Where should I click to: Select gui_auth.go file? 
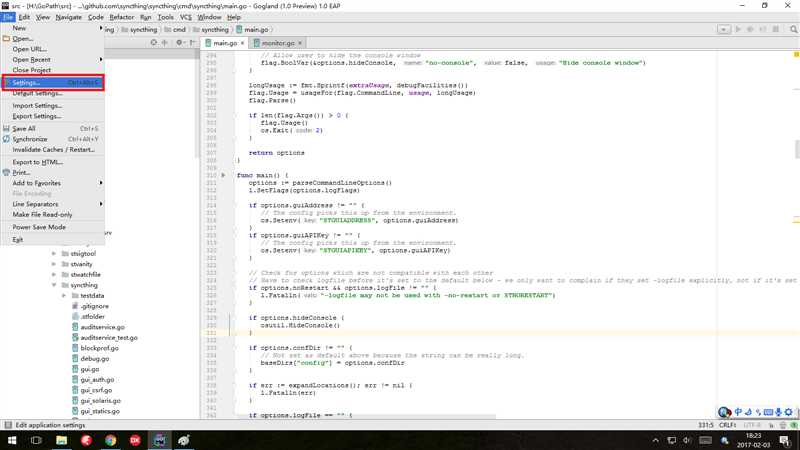click(x=97, y=380)
